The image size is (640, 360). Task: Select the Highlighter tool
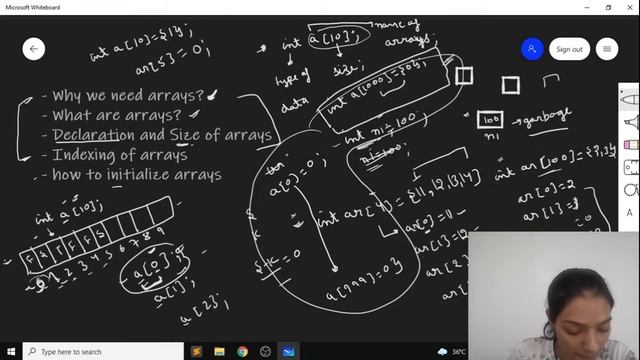pos(631,122)
